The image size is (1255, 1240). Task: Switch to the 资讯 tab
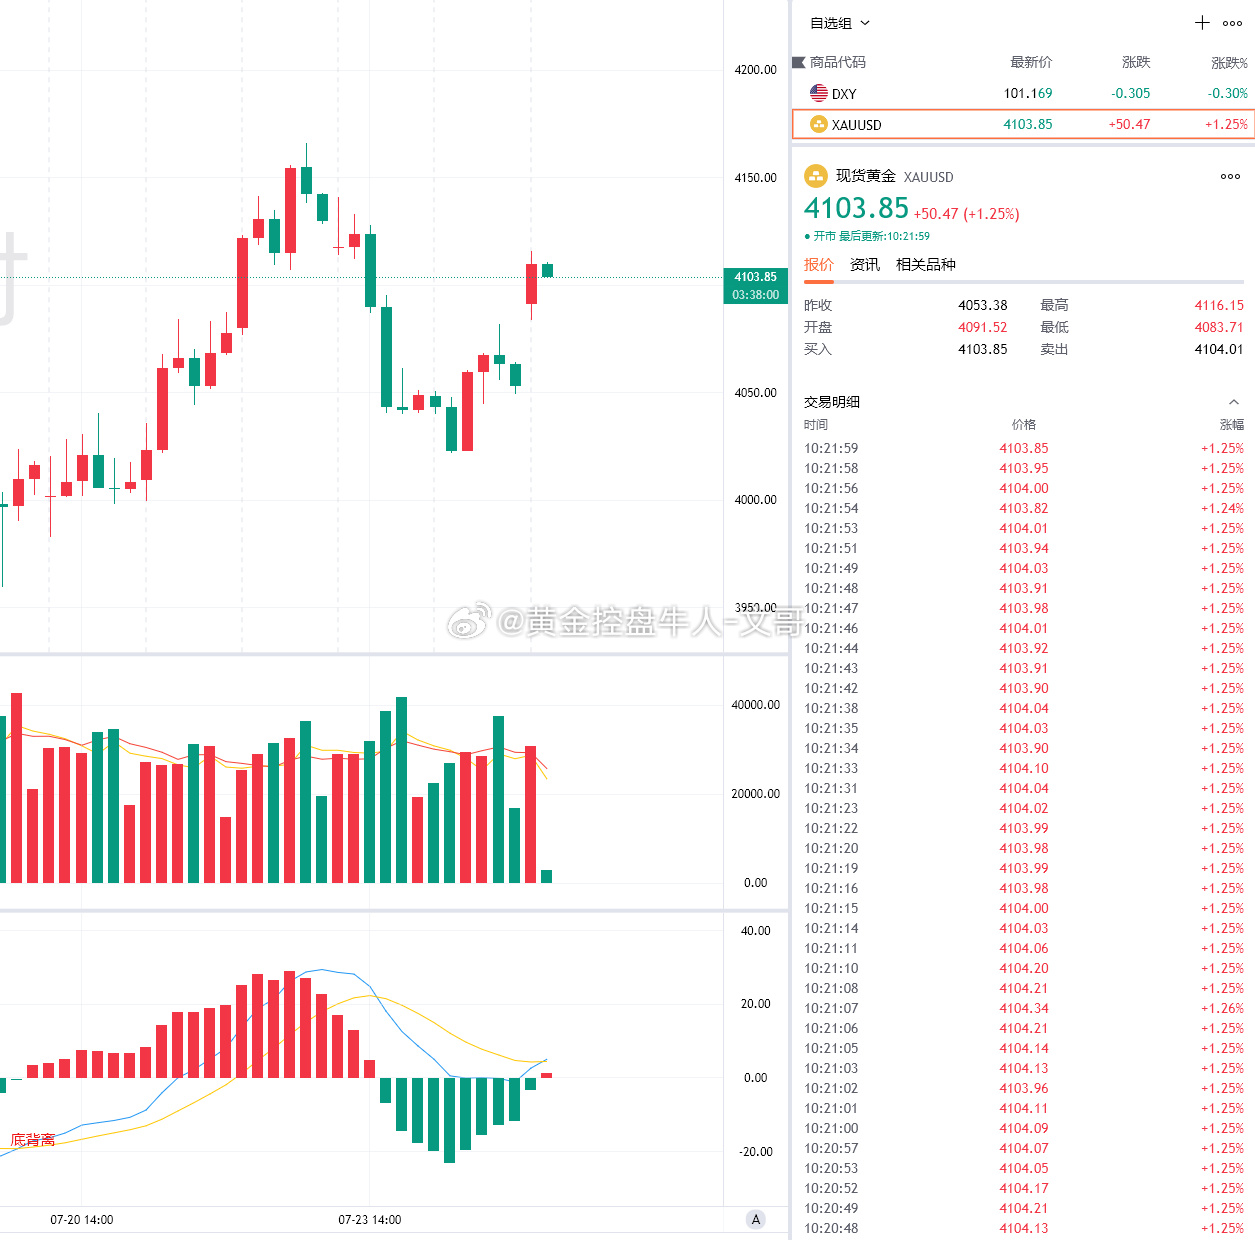coord(865,264)
